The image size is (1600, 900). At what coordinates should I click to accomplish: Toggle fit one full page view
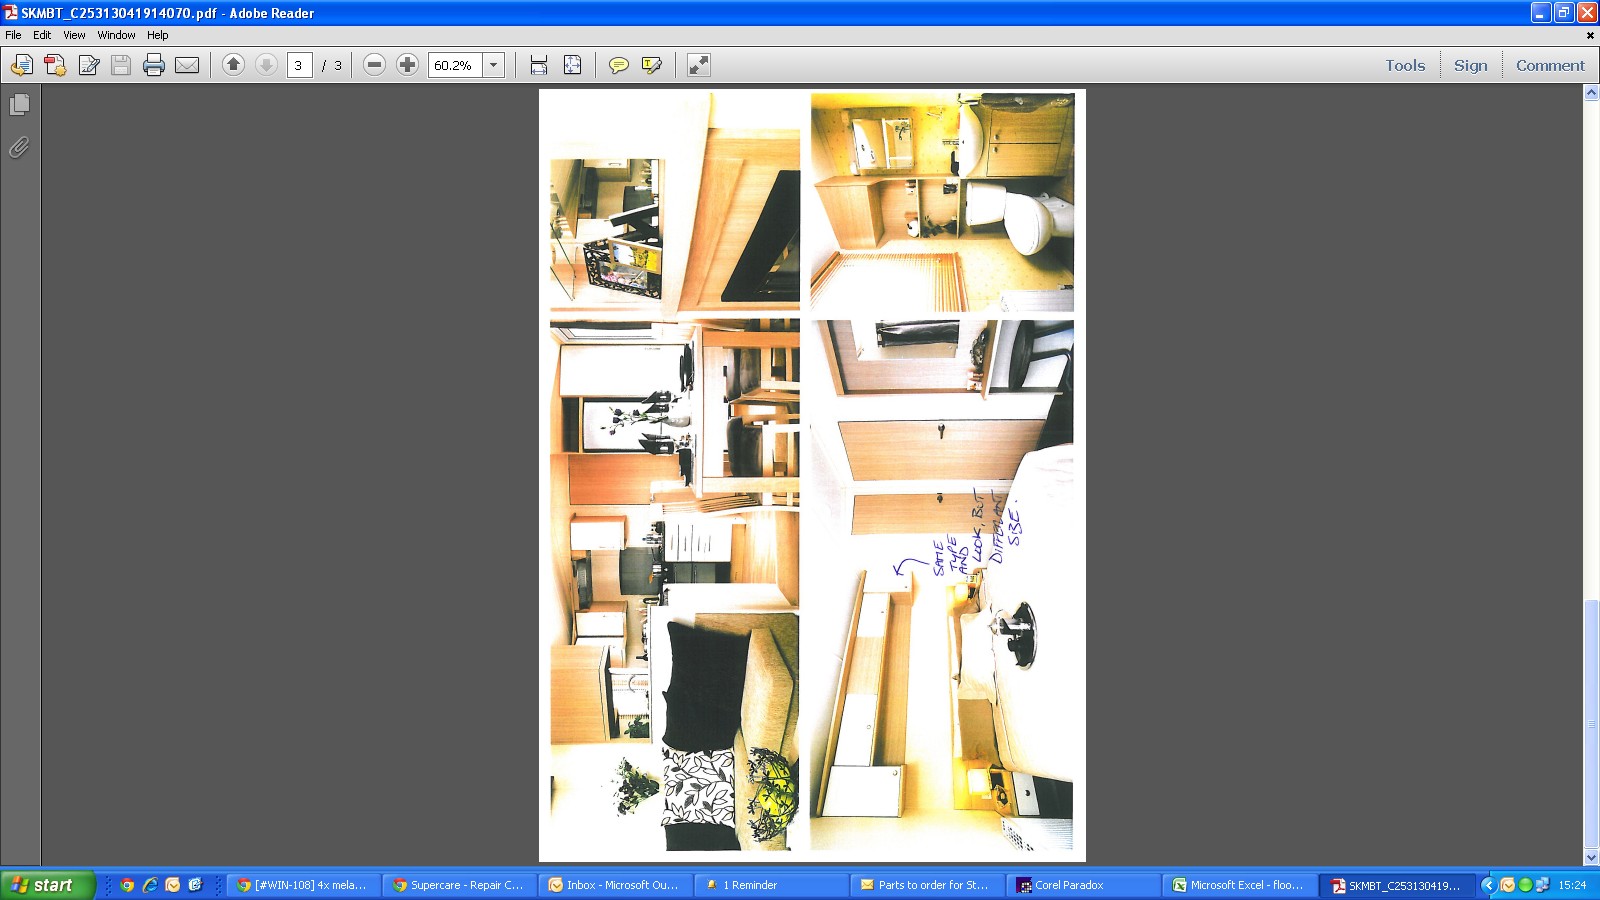click(x=572, y=66)
